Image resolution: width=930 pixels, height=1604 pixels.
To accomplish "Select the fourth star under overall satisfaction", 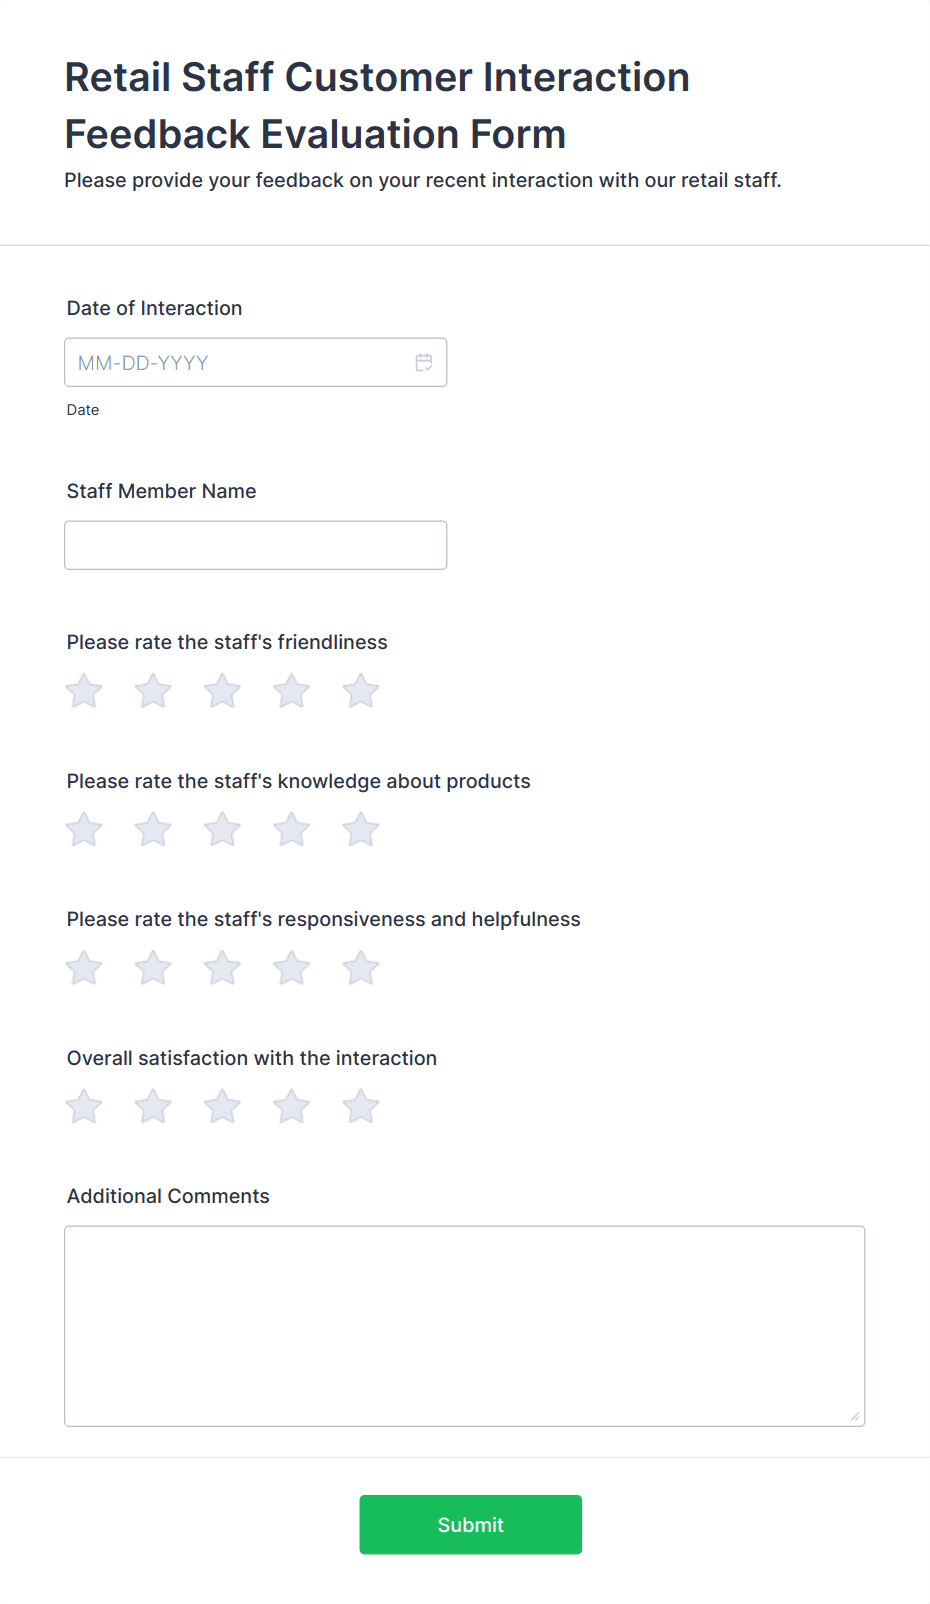I will (291, 1106).
